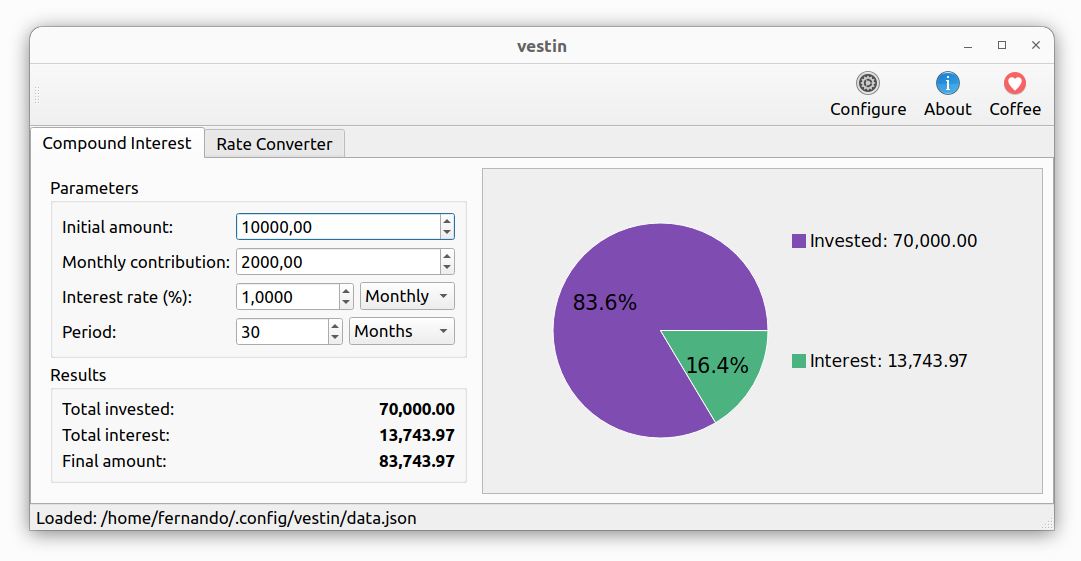1081x561 pixels.
Task: Click the green Interest legend swatch
Action: coord(799,361)
